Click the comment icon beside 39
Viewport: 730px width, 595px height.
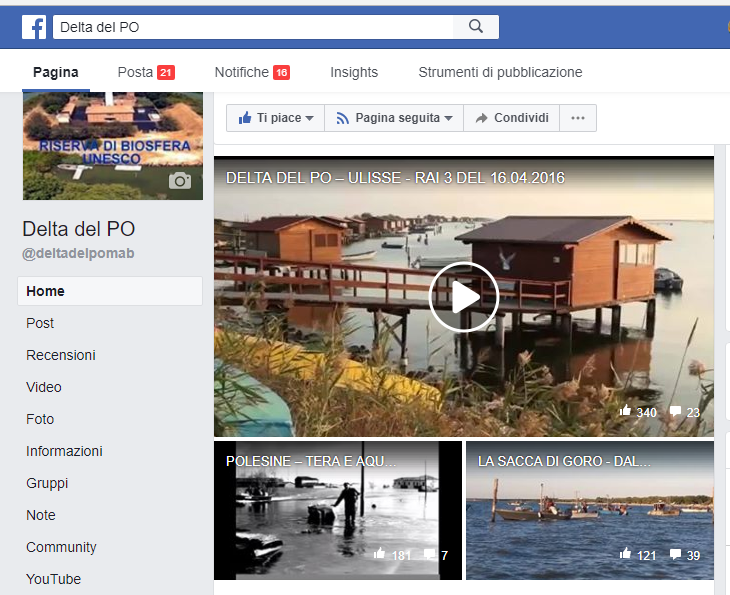pyautogui.click(x=675, y=554)
